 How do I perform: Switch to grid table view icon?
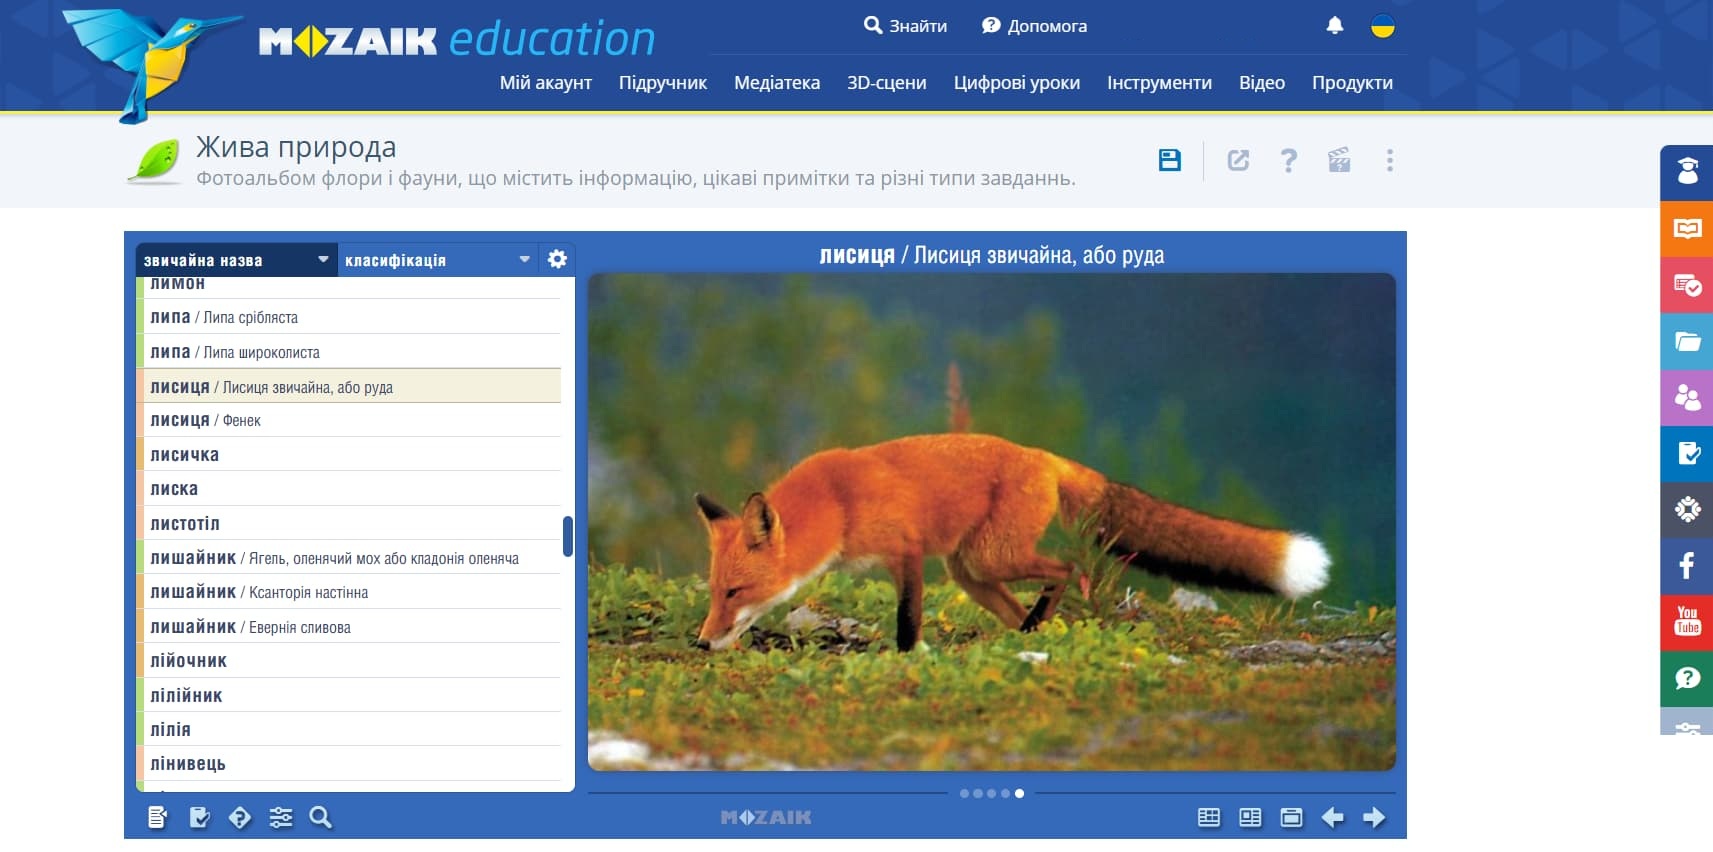pyautogui.click(x=1209, y=817)
